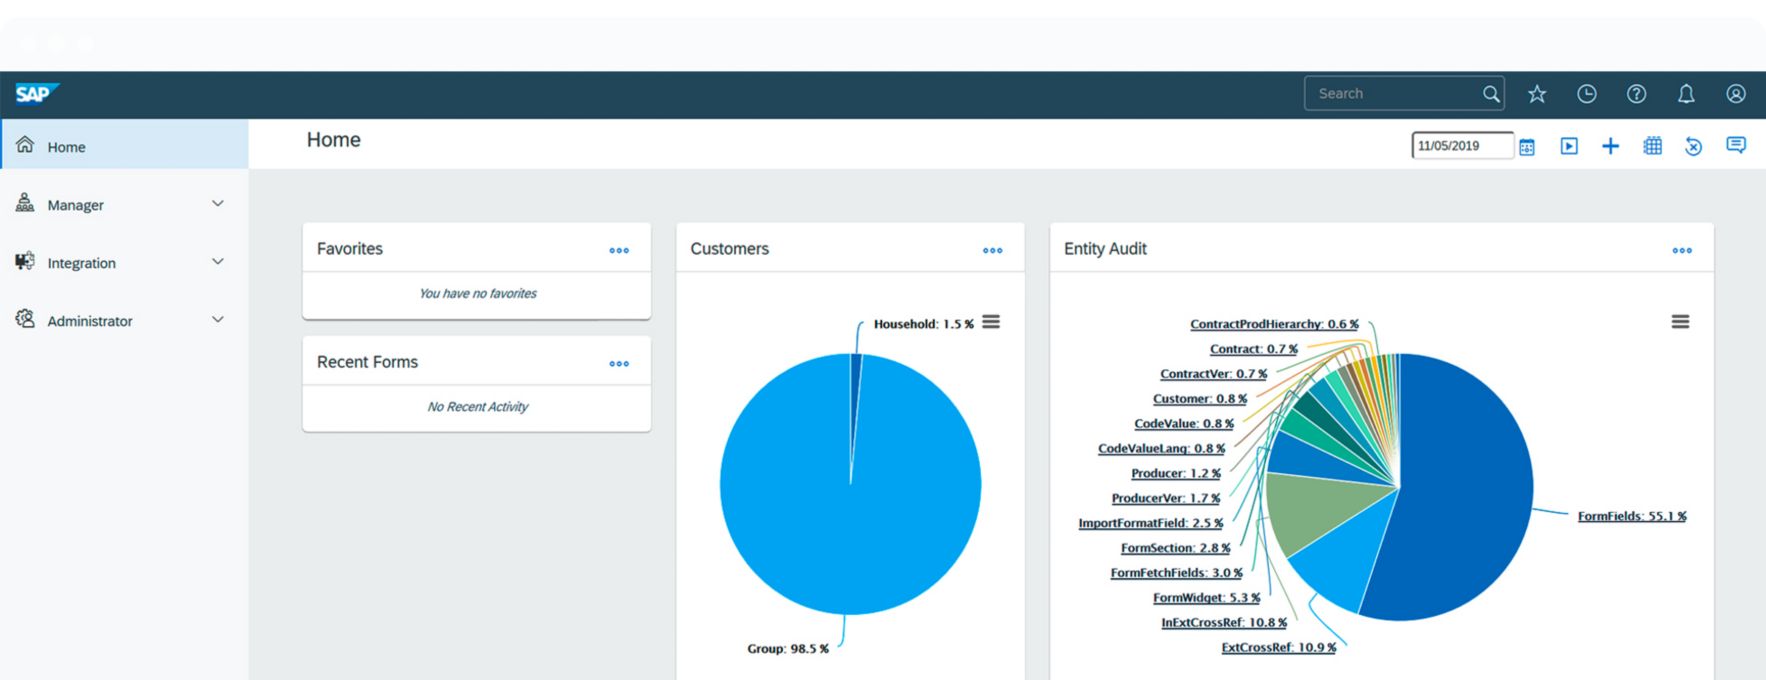Click the FormFields: 55.1 % label link
The image size is (1766, 680).
tap(1631, 517)
